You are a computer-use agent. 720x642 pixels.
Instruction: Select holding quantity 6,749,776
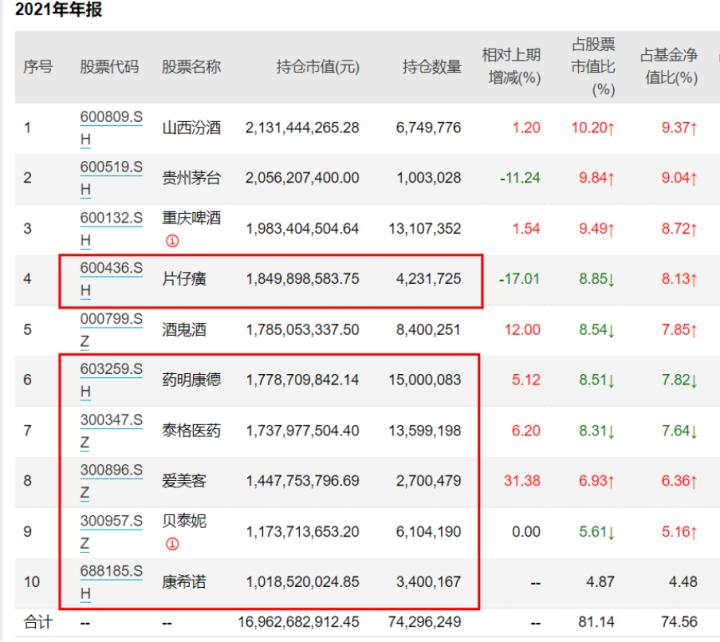click(x=428, y=128)
